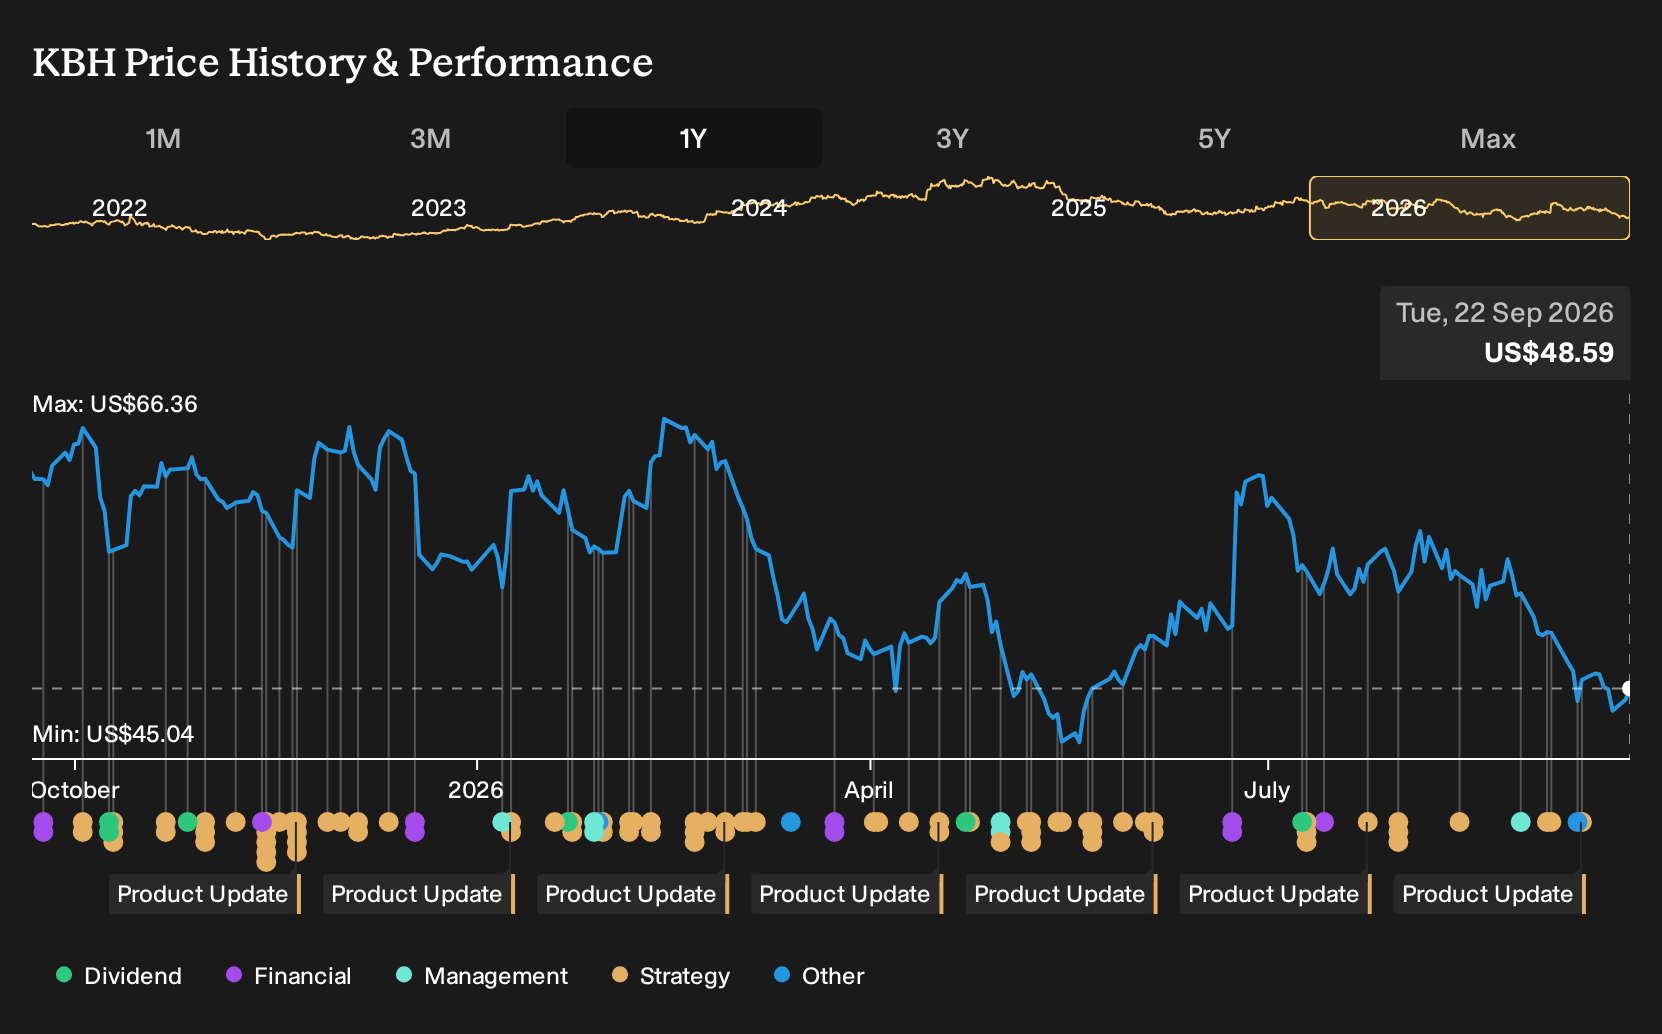Click the highlighted range selector in the overview chart

[1469, 208]
